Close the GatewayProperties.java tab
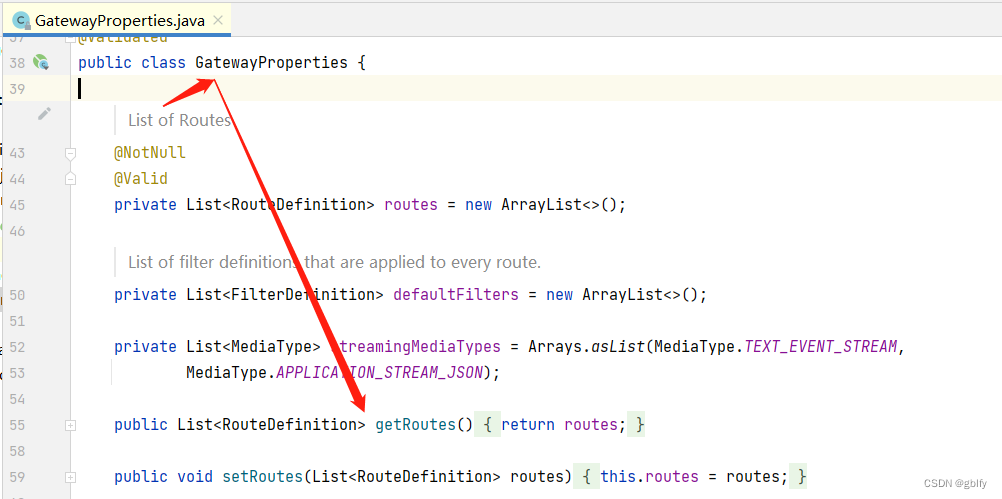The image size is (1002, 499). pyautogui.click(x=218, y=20)
